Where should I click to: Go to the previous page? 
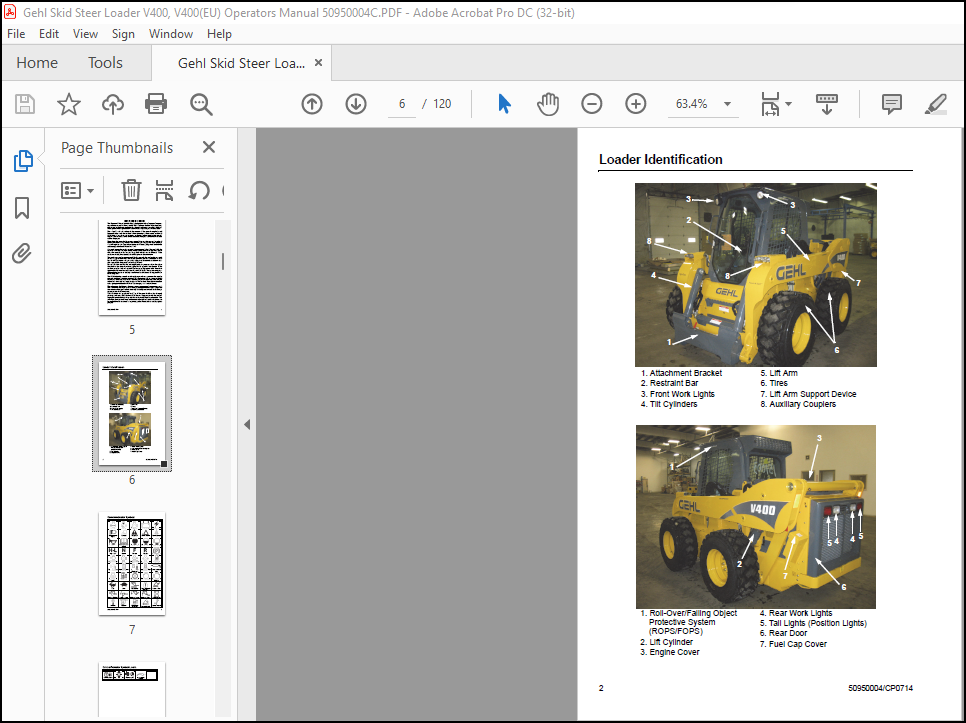(x=312, y=104)
